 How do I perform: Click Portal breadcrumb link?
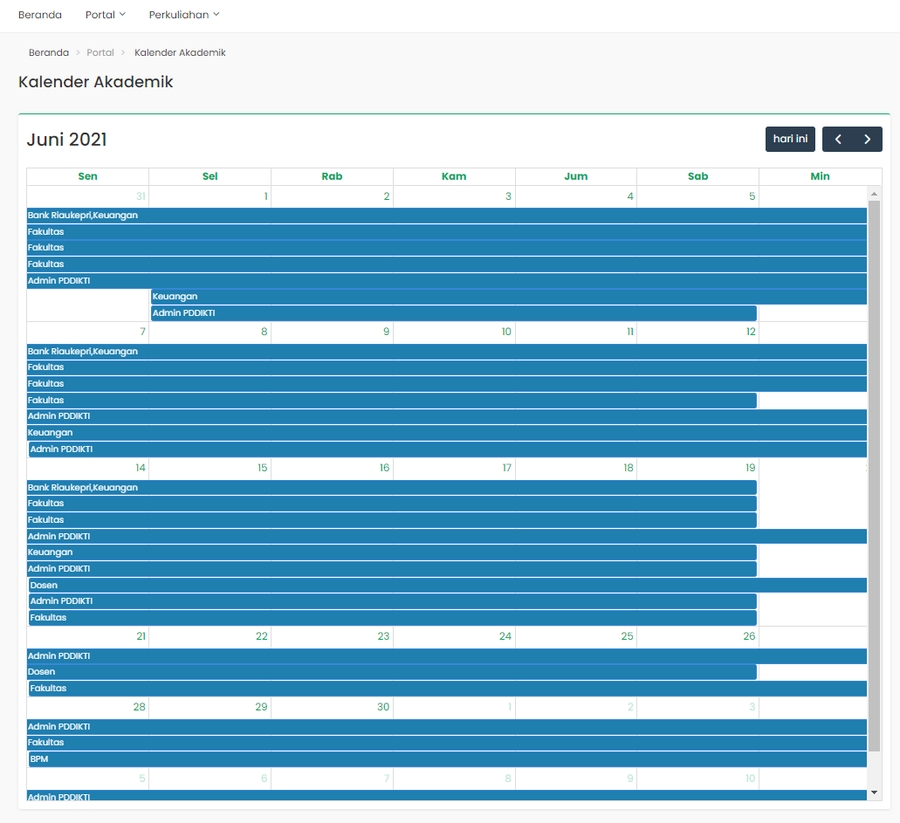100,52
